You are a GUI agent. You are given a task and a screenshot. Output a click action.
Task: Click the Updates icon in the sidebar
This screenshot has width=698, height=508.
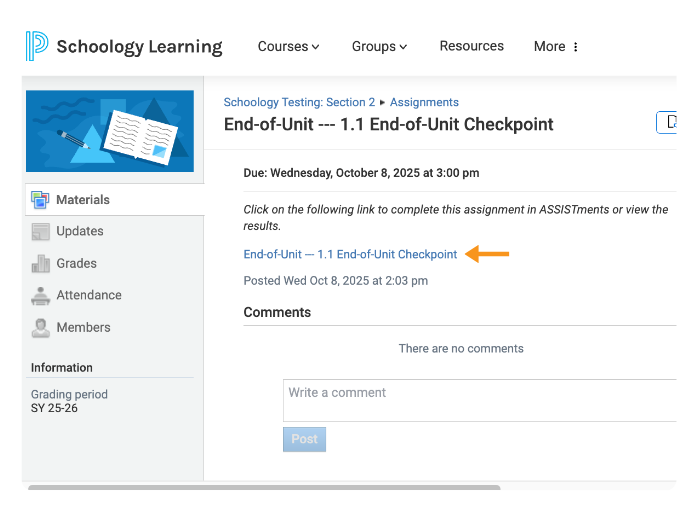click(41, 232)
